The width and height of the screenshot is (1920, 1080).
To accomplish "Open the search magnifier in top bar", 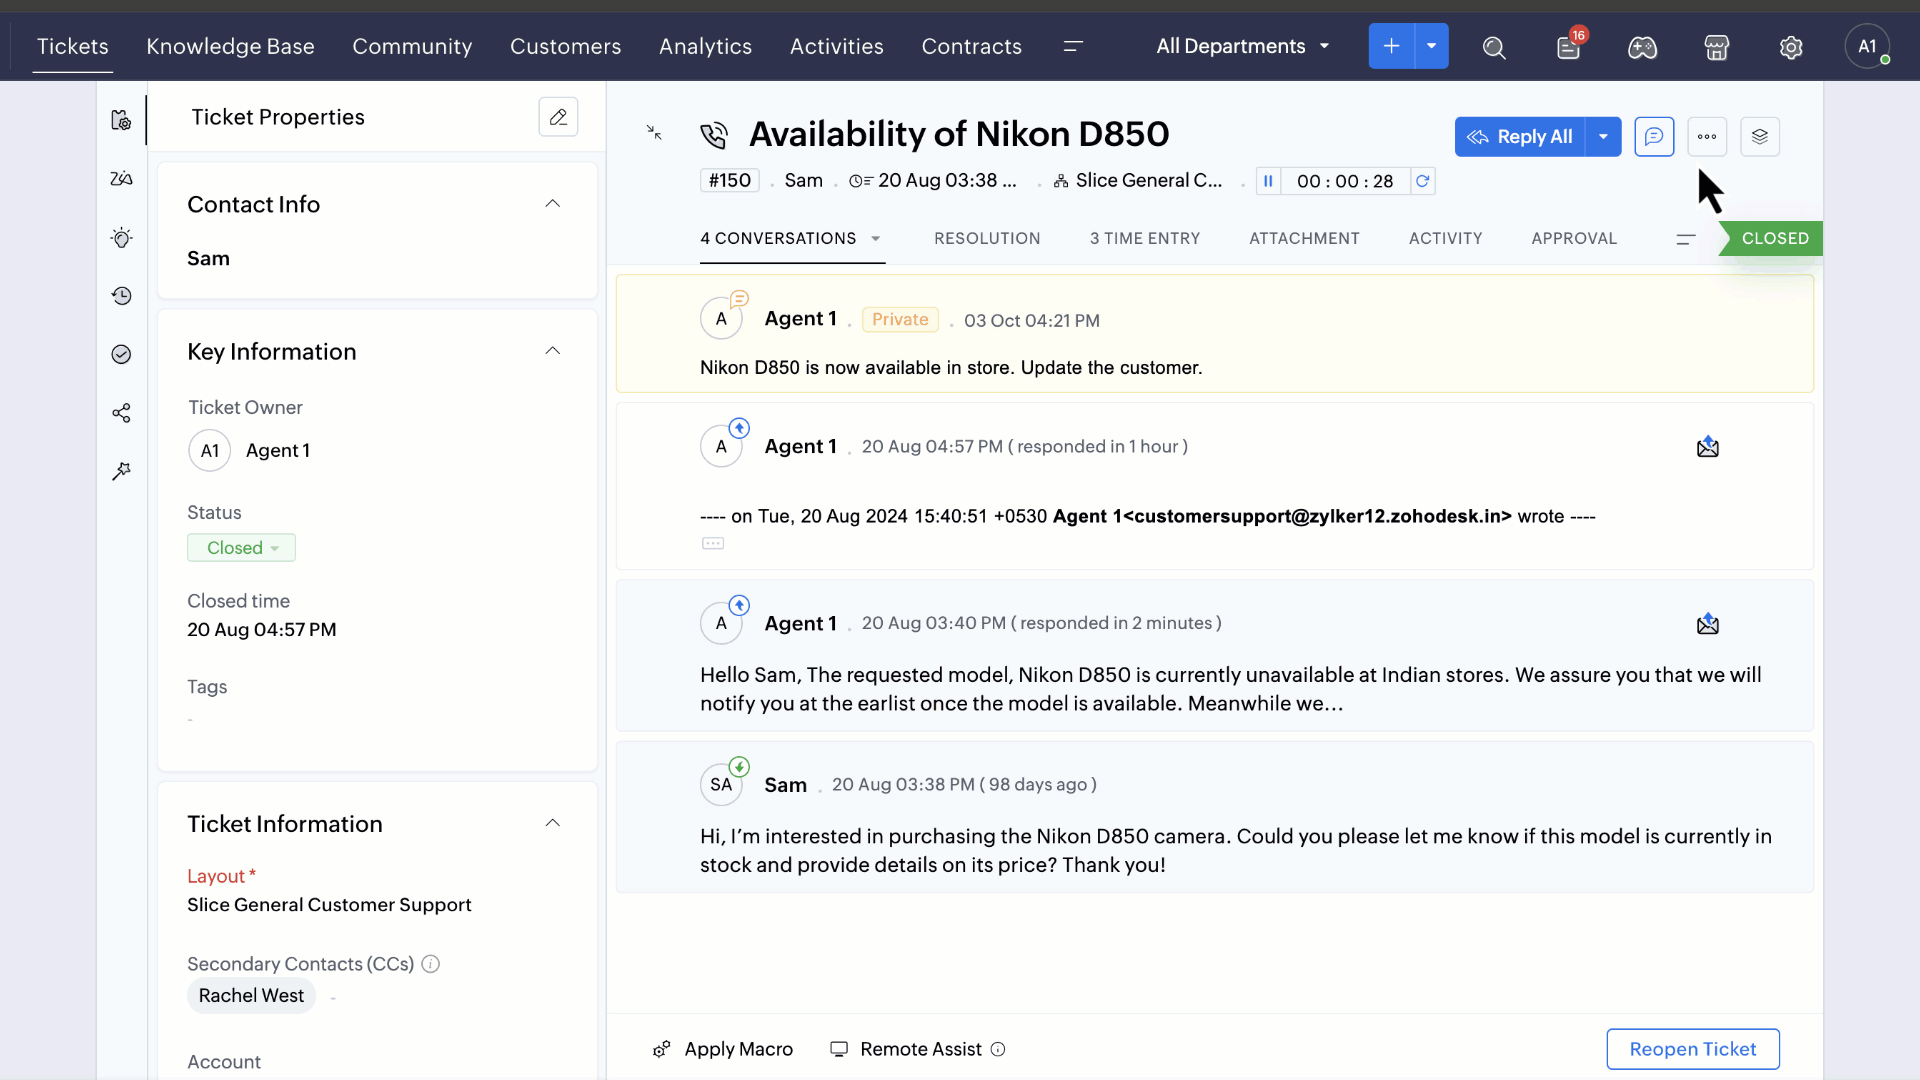I will [1494, 47].
